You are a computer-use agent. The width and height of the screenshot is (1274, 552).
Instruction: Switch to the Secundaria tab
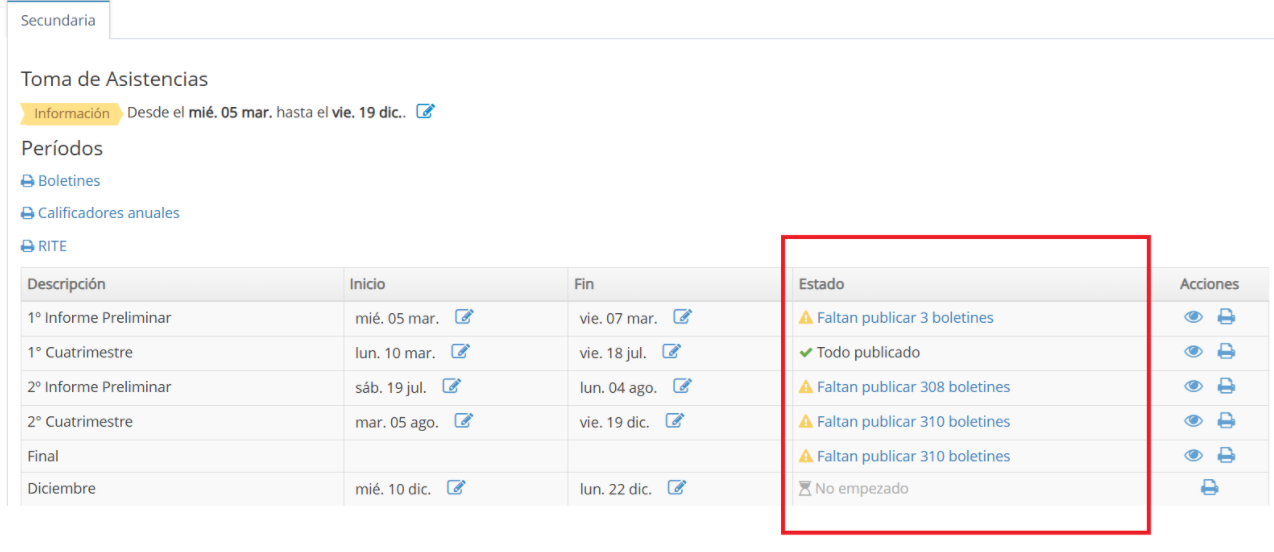[58, 20]
